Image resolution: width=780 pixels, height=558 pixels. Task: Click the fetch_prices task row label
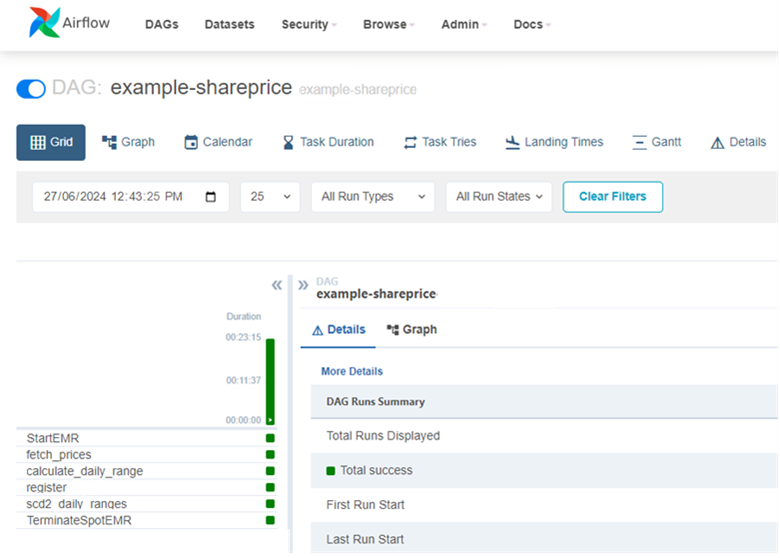[59, 455]
